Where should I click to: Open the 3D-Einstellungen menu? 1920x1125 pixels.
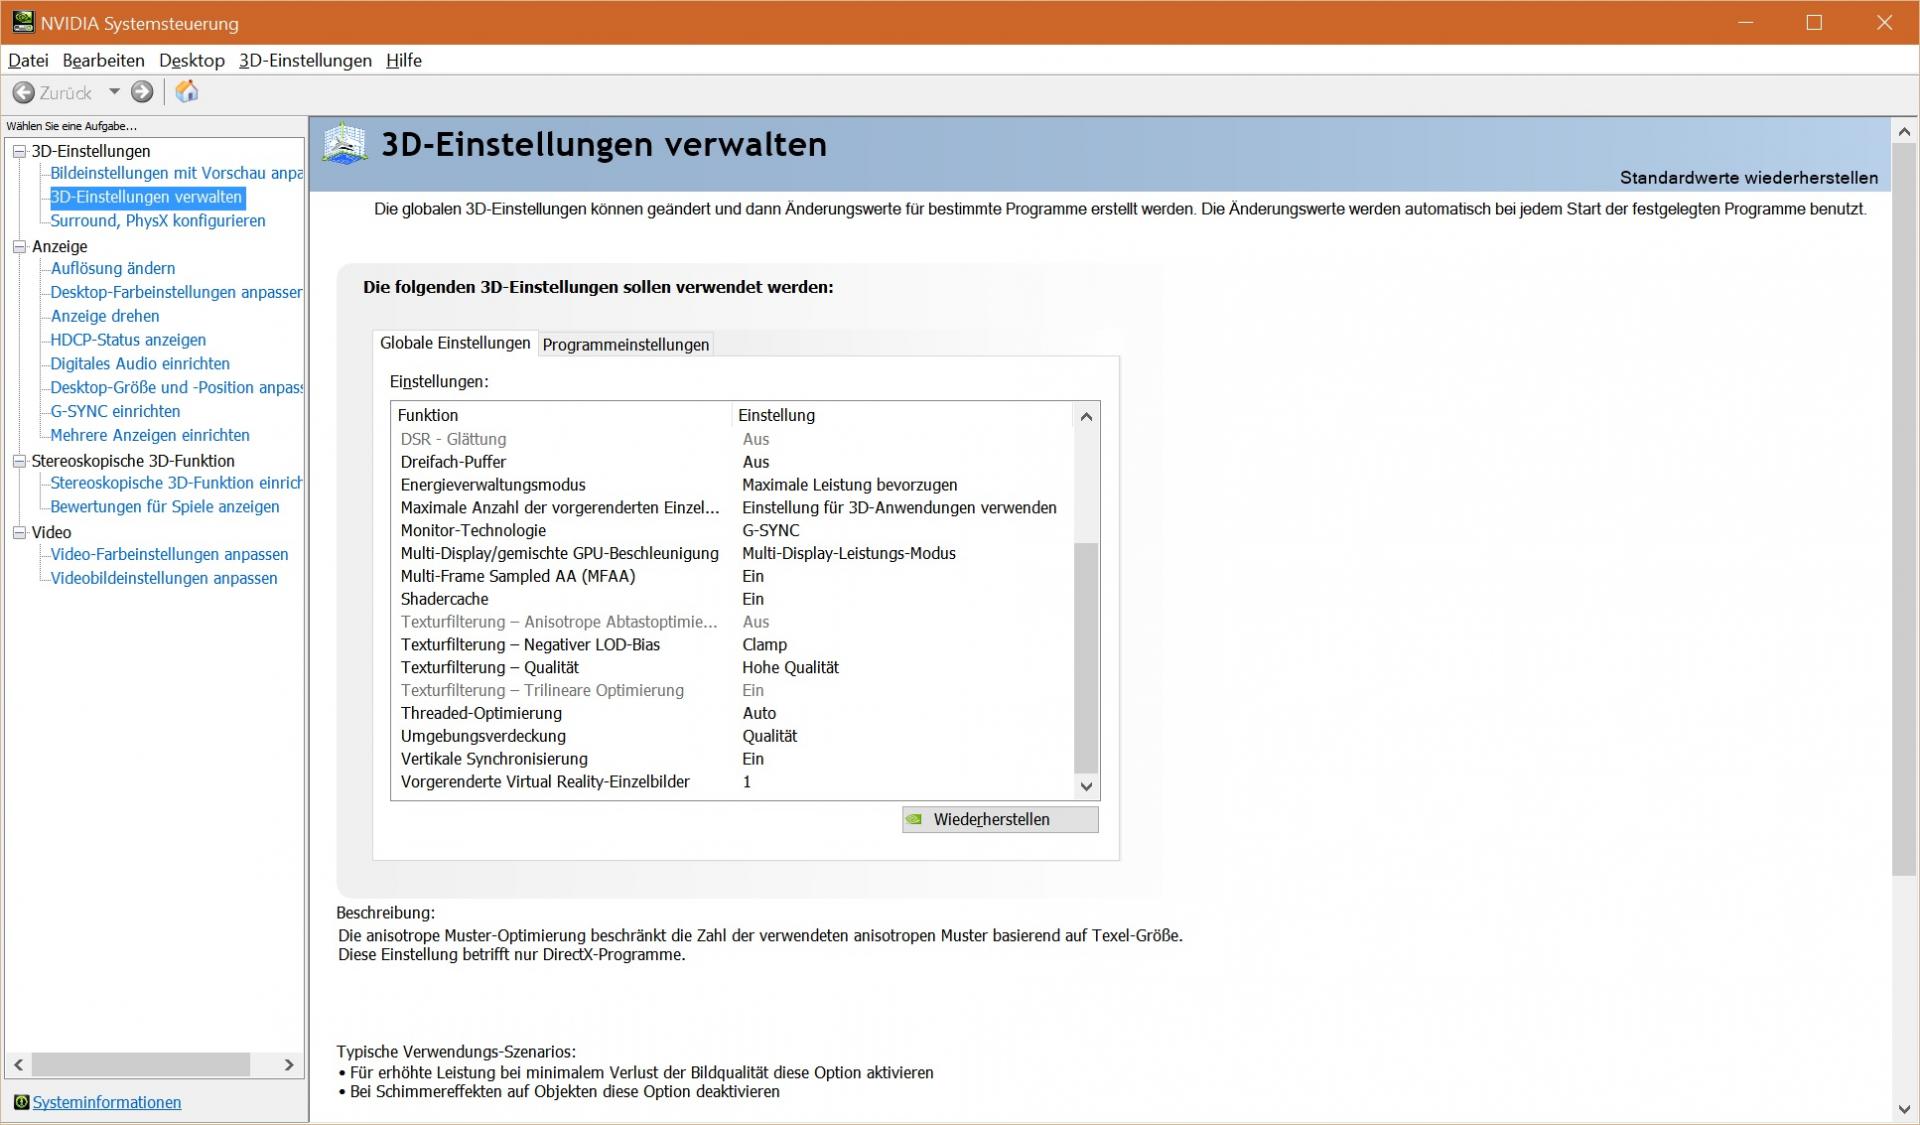click(x=305, y=60)
